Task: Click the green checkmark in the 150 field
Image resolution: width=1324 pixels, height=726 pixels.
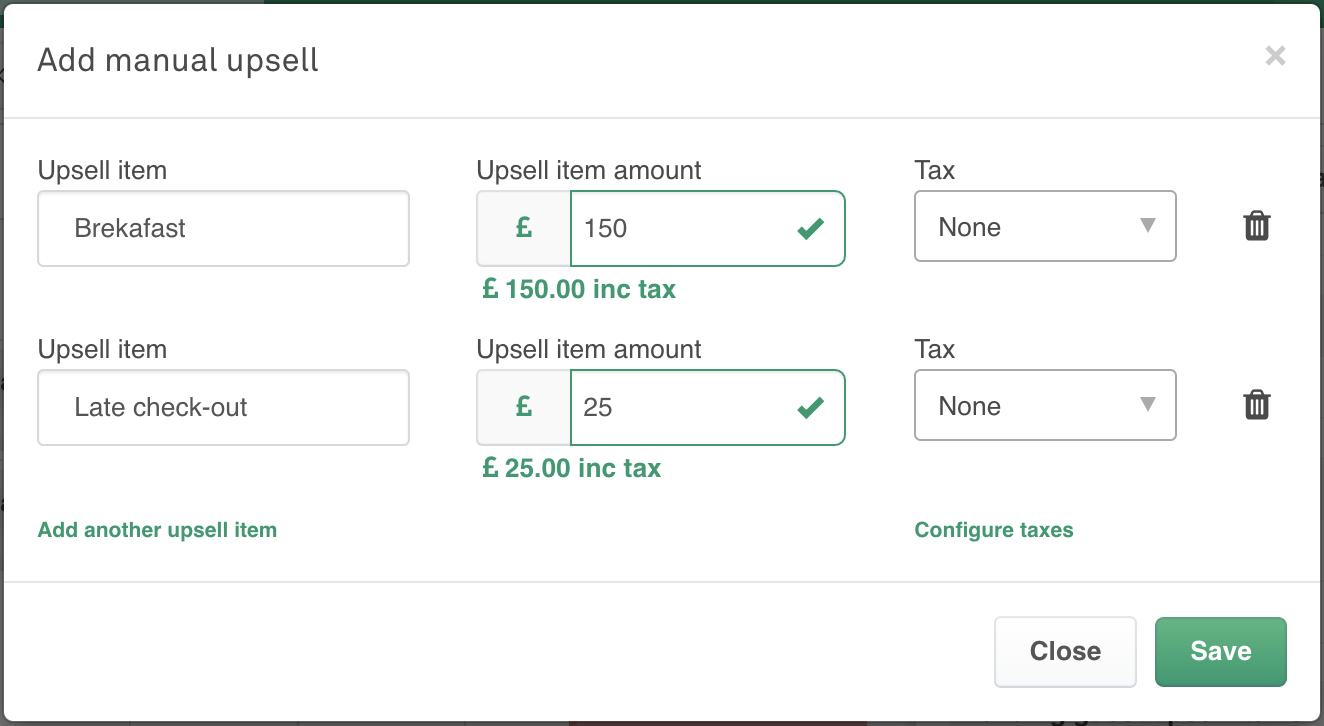Action: pos(810,229)
